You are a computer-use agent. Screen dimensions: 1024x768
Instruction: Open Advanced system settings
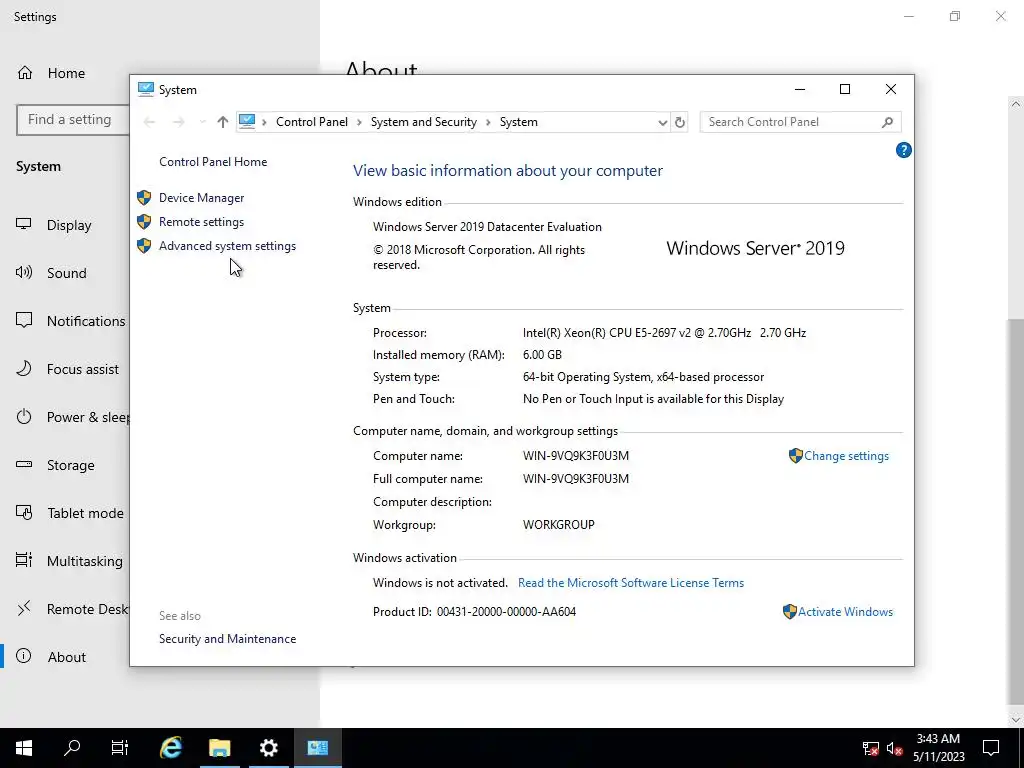coord(227,246)
